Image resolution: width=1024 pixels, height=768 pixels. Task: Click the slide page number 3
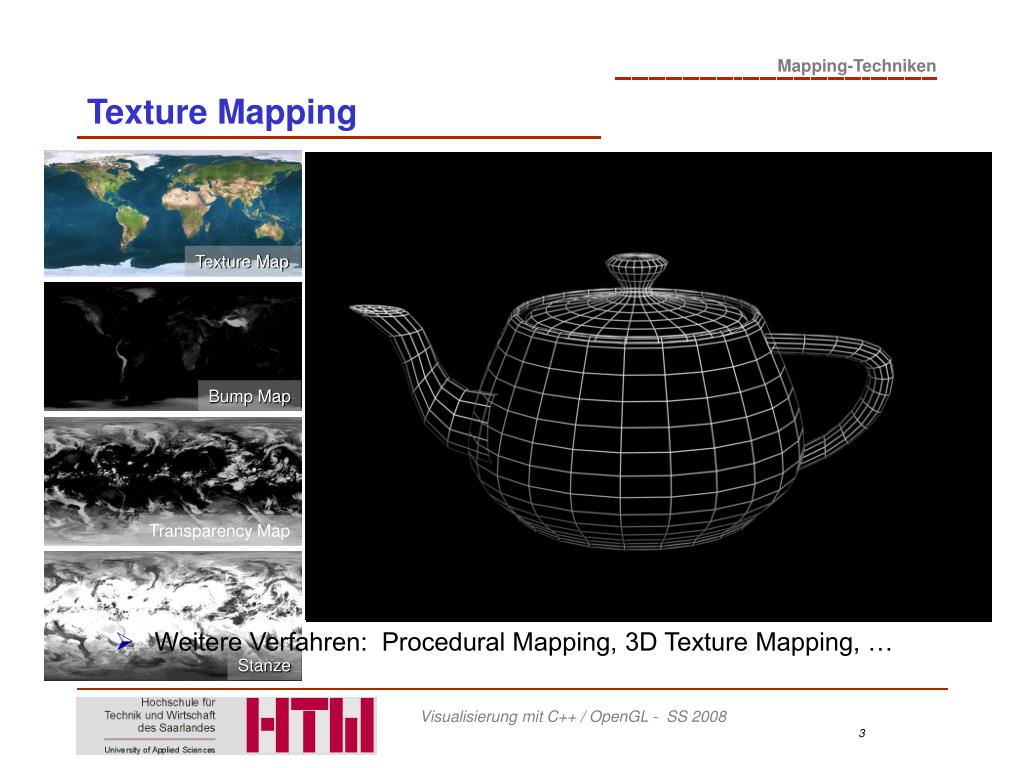(861, 734)
